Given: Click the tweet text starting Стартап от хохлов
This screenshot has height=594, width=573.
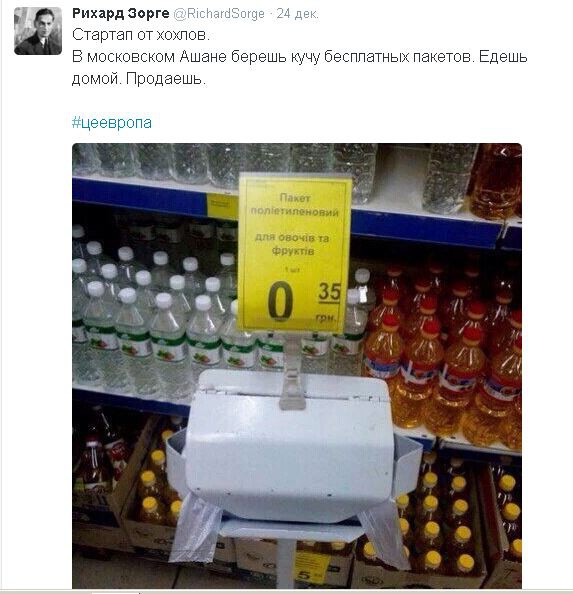Looking at the screenshot, I should [141, 35].
